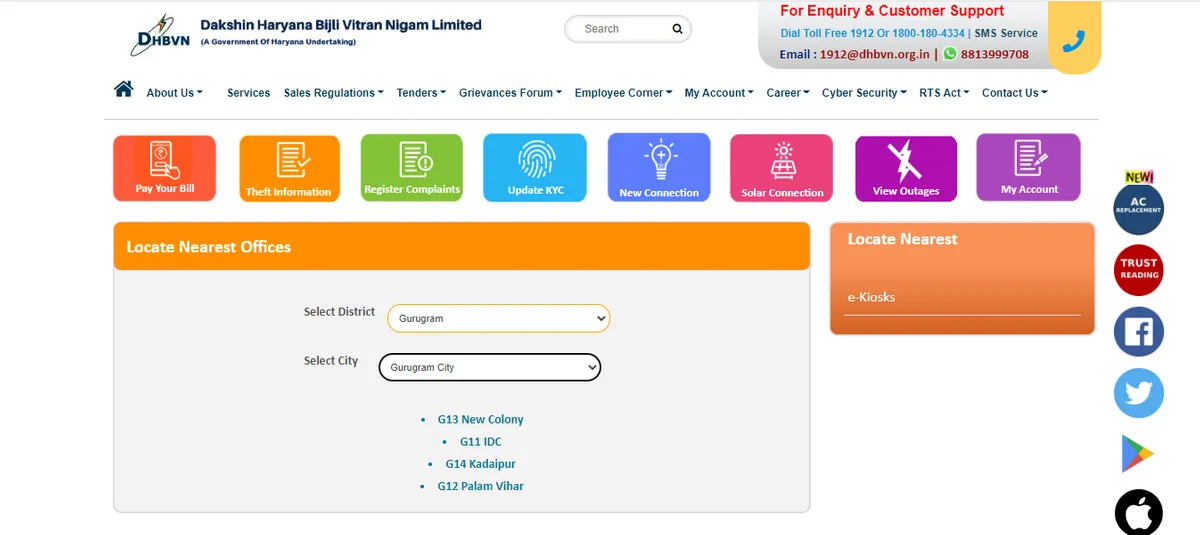
Task: Expand the About Us menu
Action: 174,93
